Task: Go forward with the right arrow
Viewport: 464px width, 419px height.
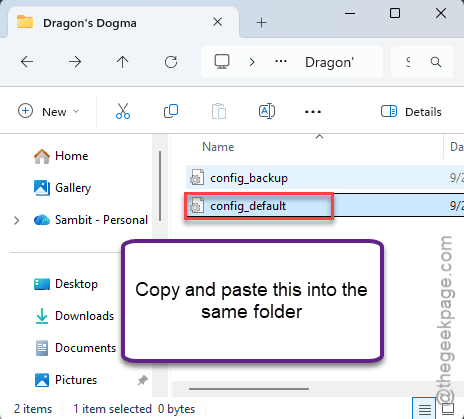Action: click(x=75, y=62)
